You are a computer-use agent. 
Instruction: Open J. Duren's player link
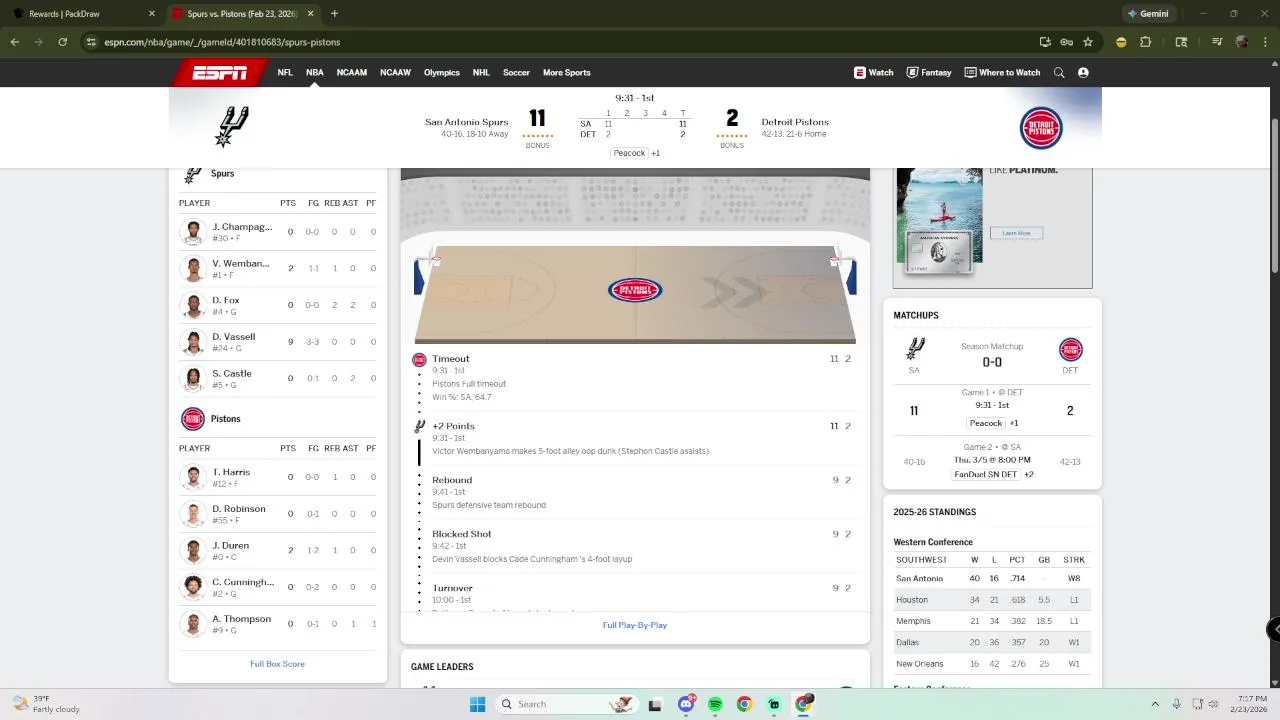coord(231,546)
